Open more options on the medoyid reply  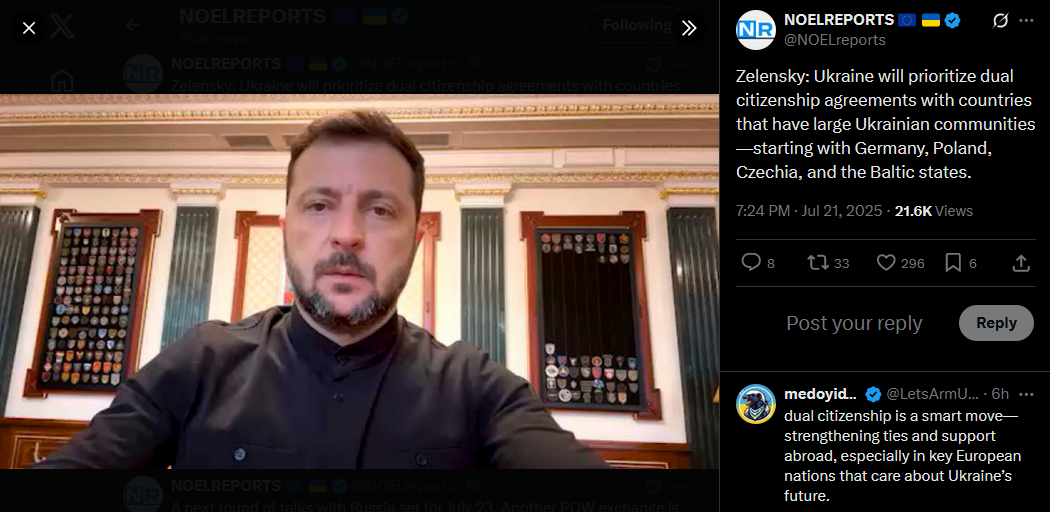[x=1027, y=394]
